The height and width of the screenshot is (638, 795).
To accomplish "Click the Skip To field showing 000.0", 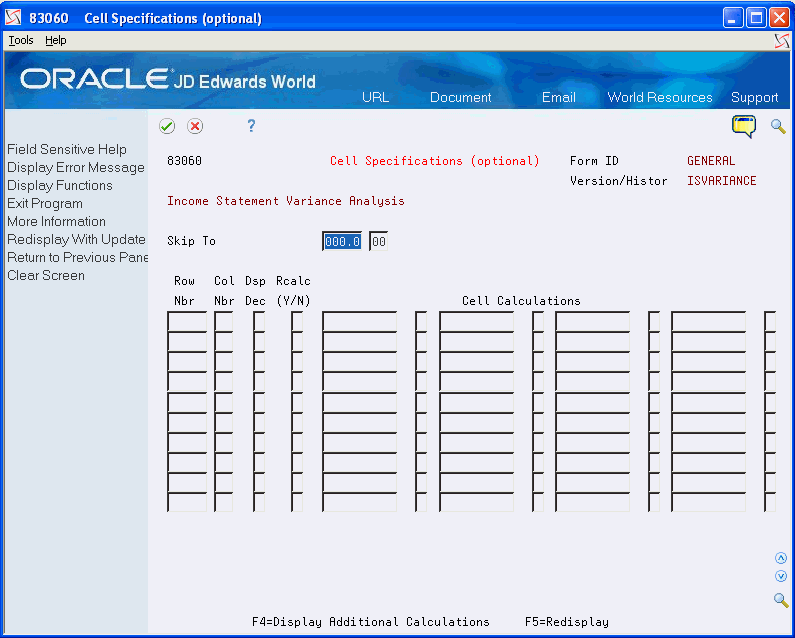I will point(342,241).
